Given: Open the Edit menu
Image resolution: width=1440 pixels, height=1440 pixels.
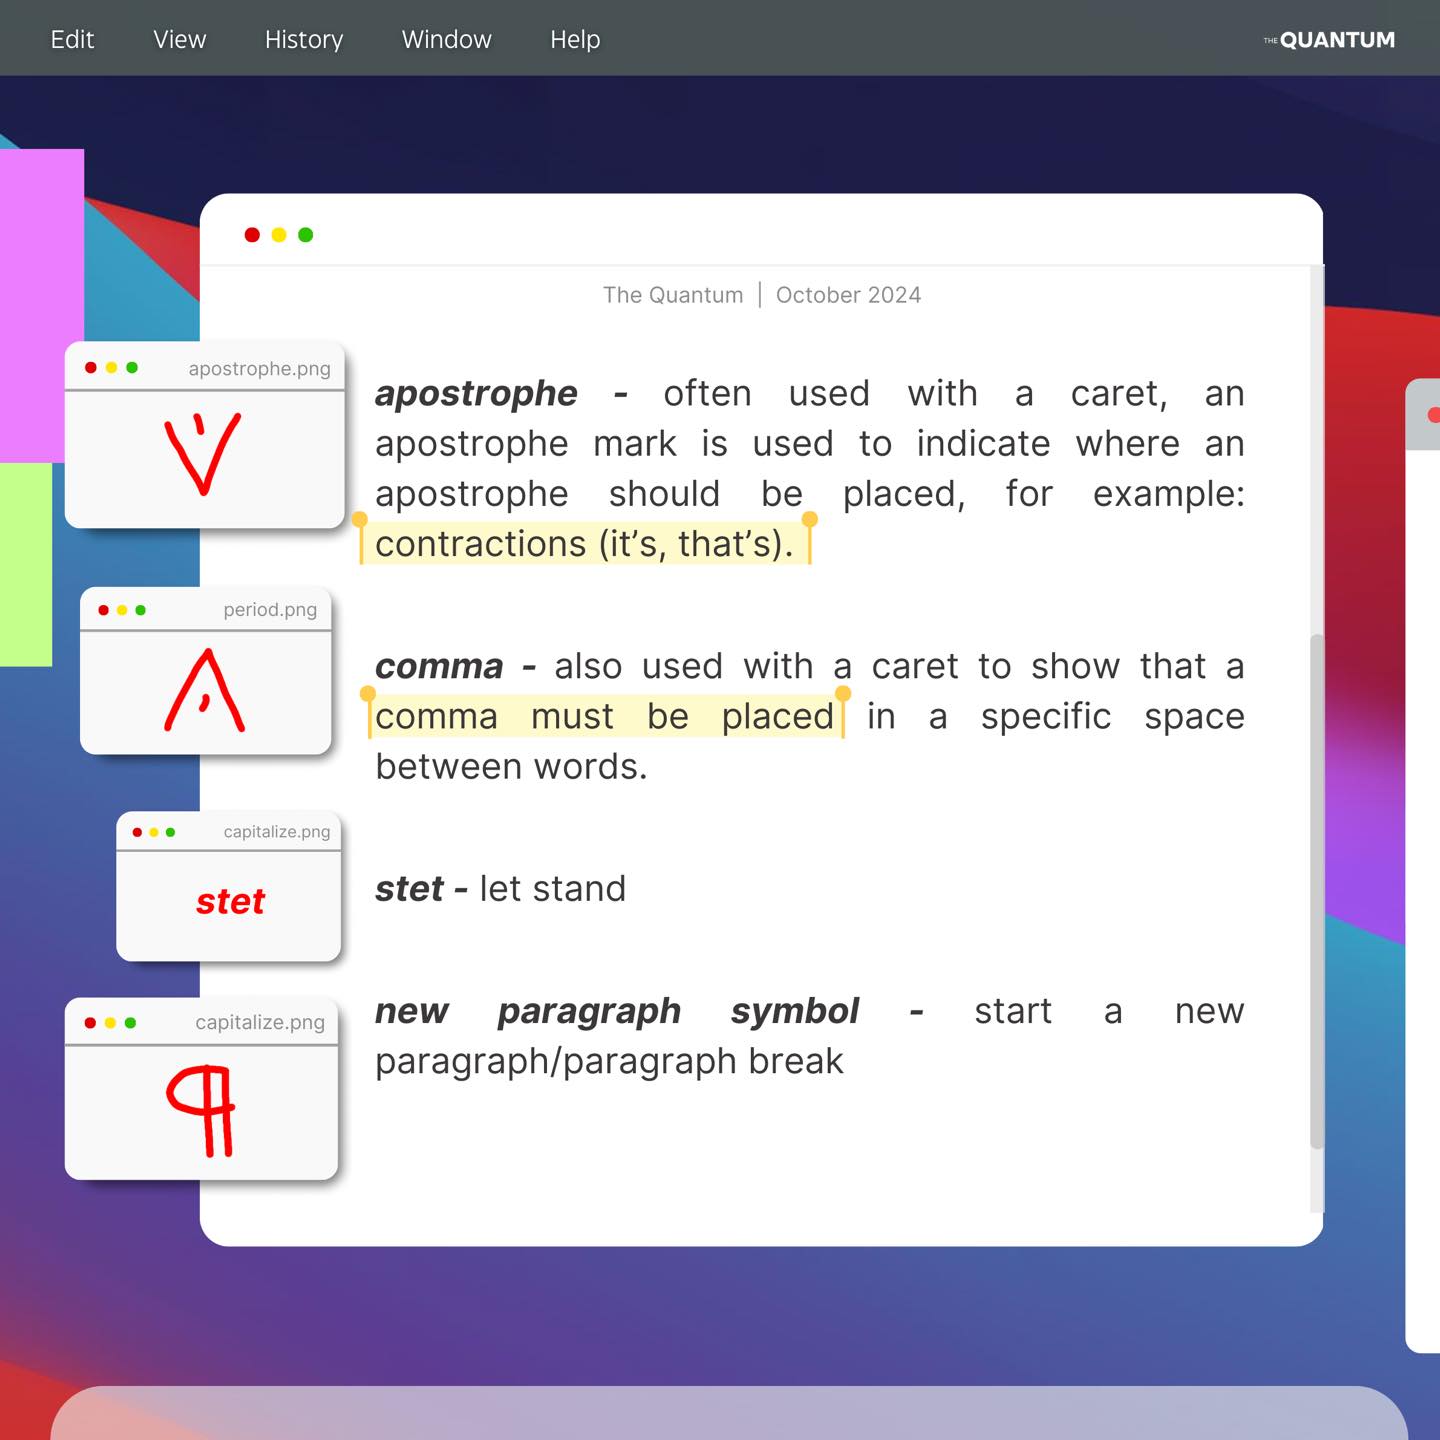Looking at the screenshot, I should [72, 39].
